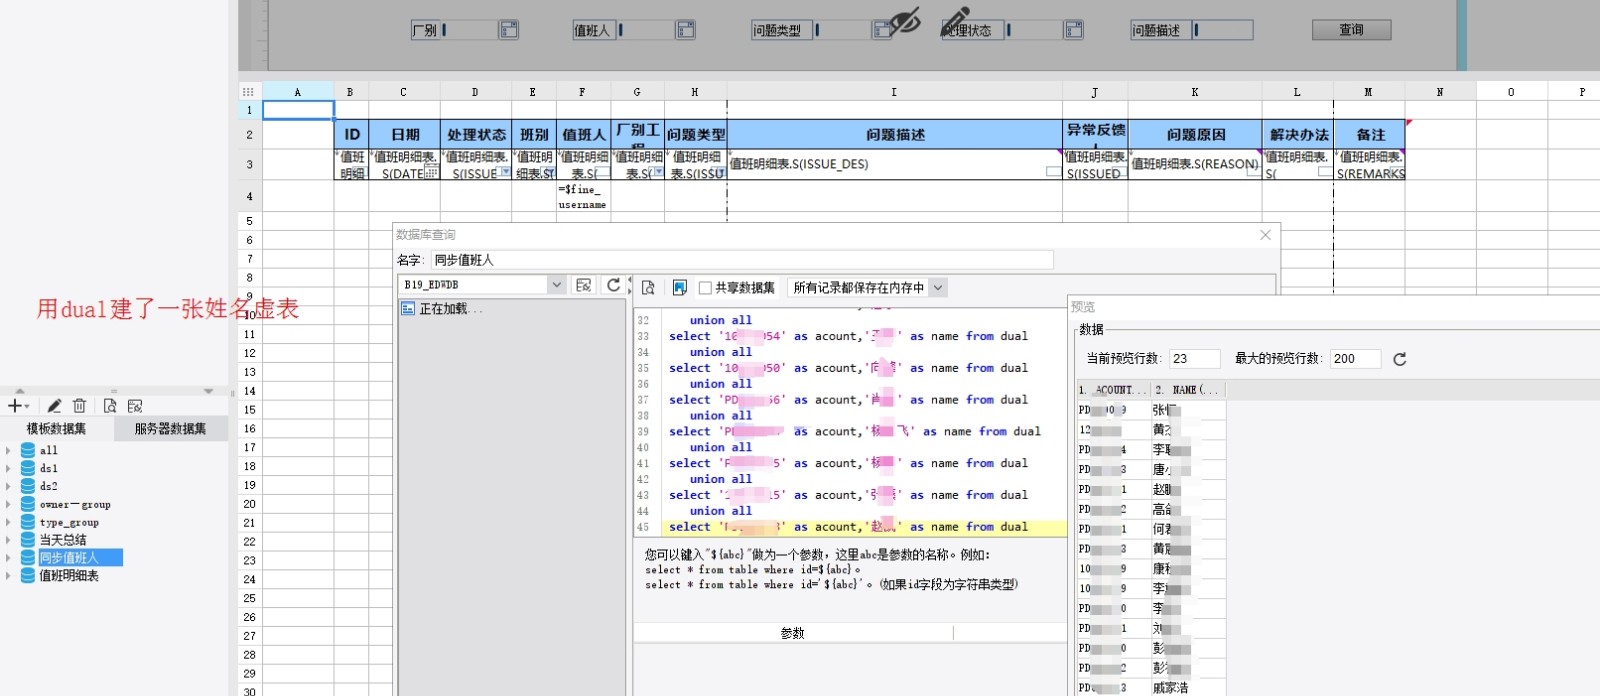Edit the selected dataset with the pencil icon
Viewport: 1600px width, 696px height.
pos(54,406)
